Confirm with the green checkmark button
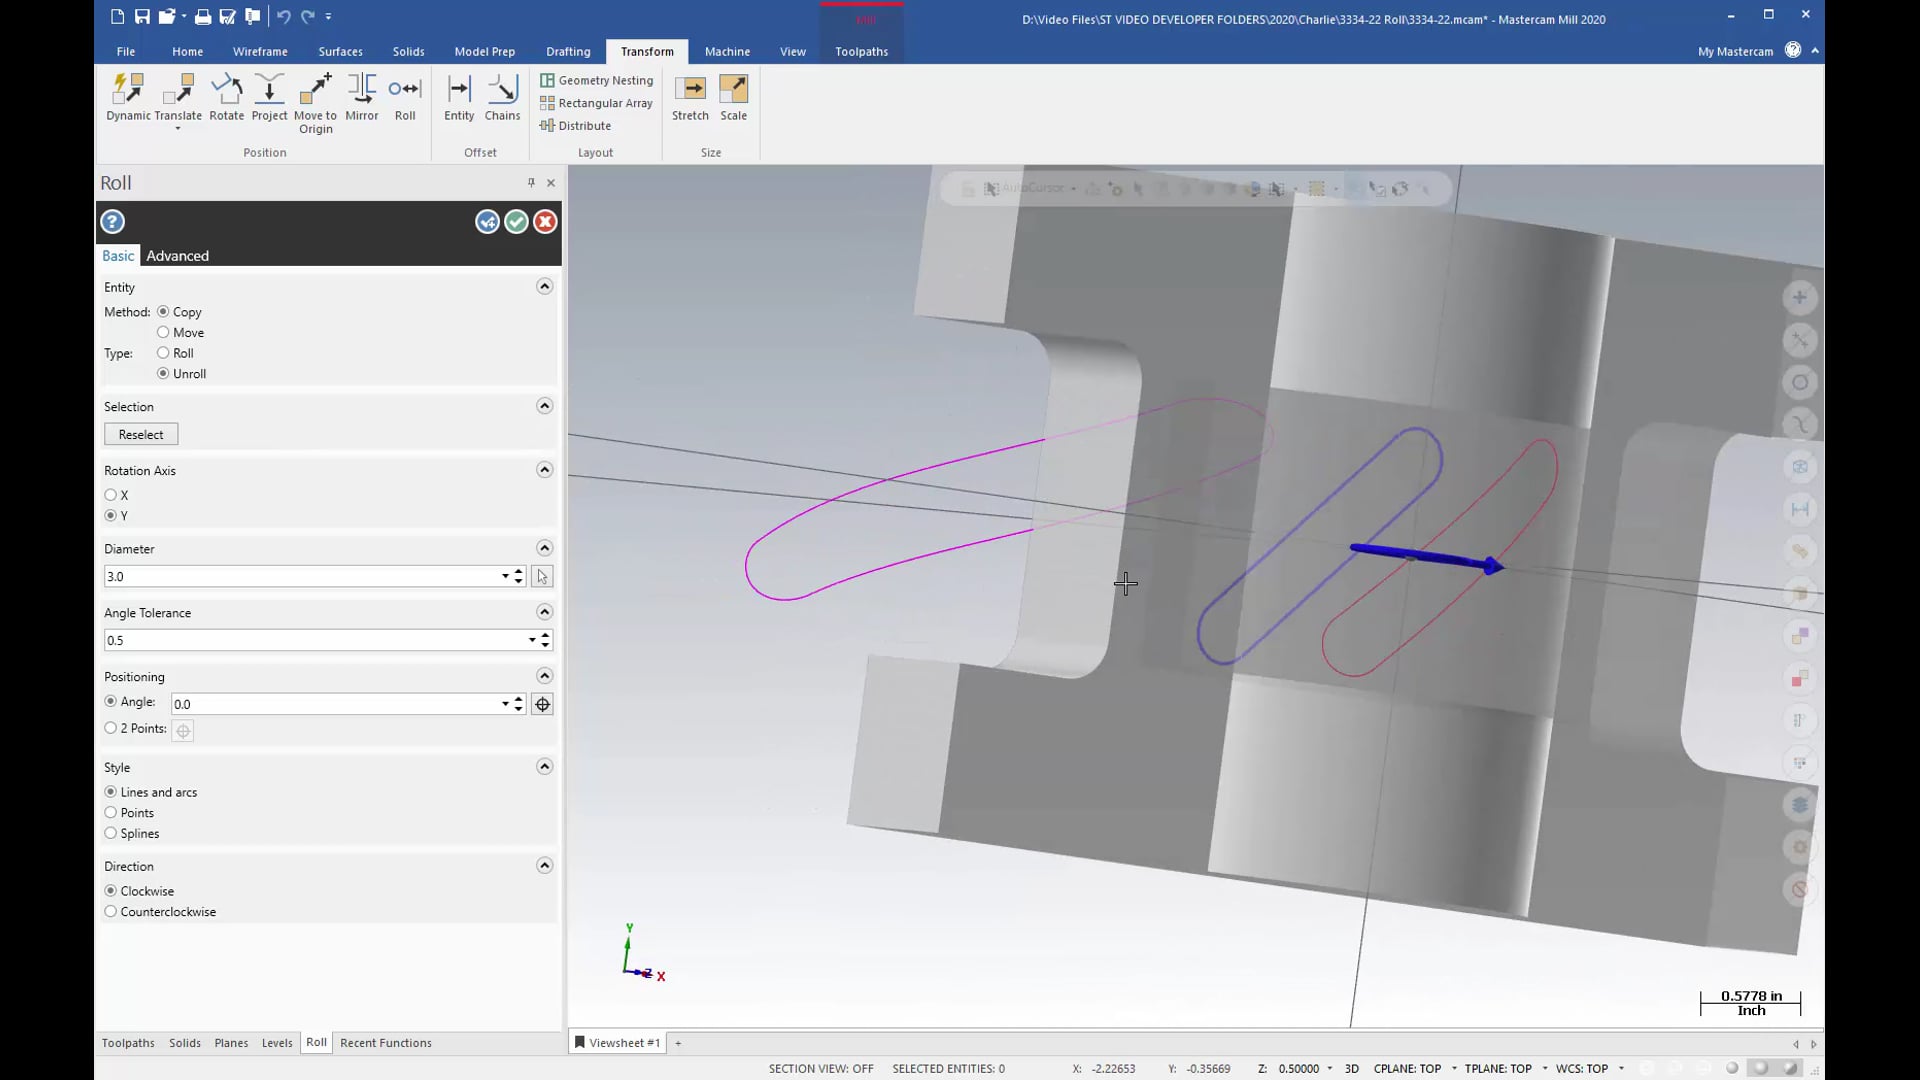This screenshot has height=1080, width=1920. (x=514, y=222)
